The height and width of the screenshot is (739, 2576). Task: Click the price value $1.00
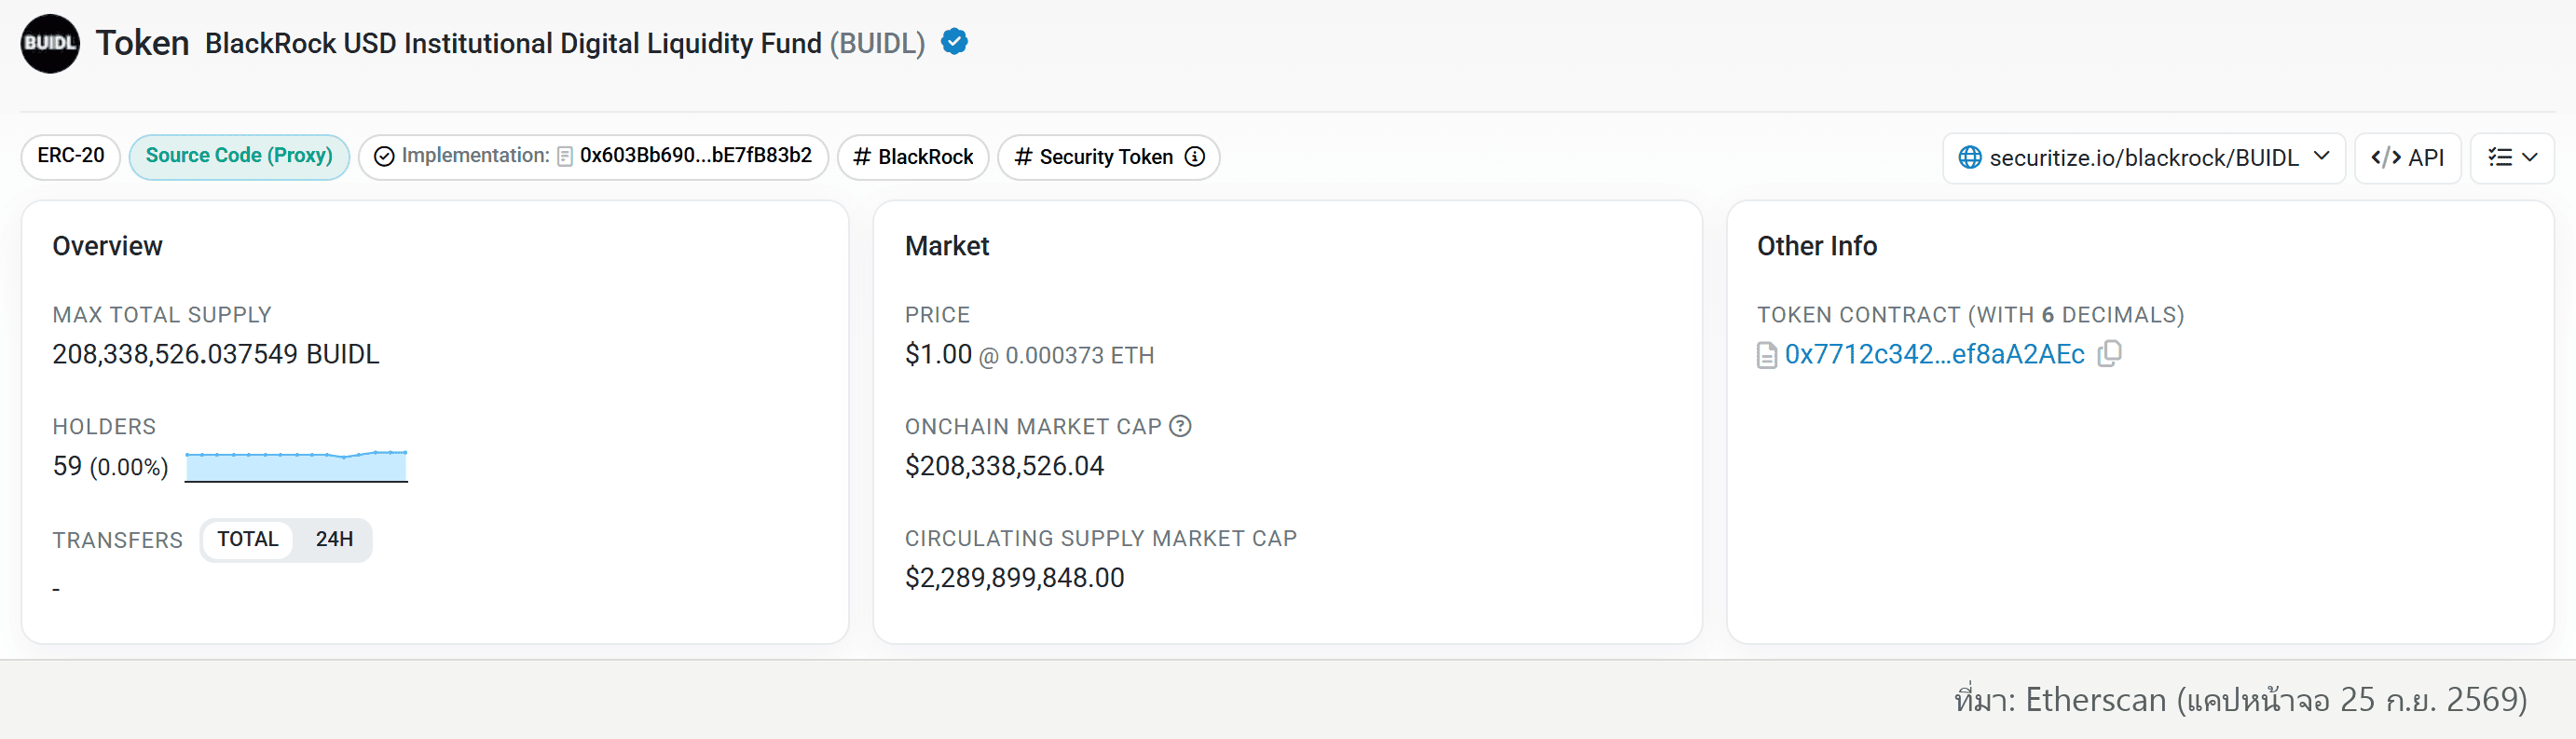(938, 354)
